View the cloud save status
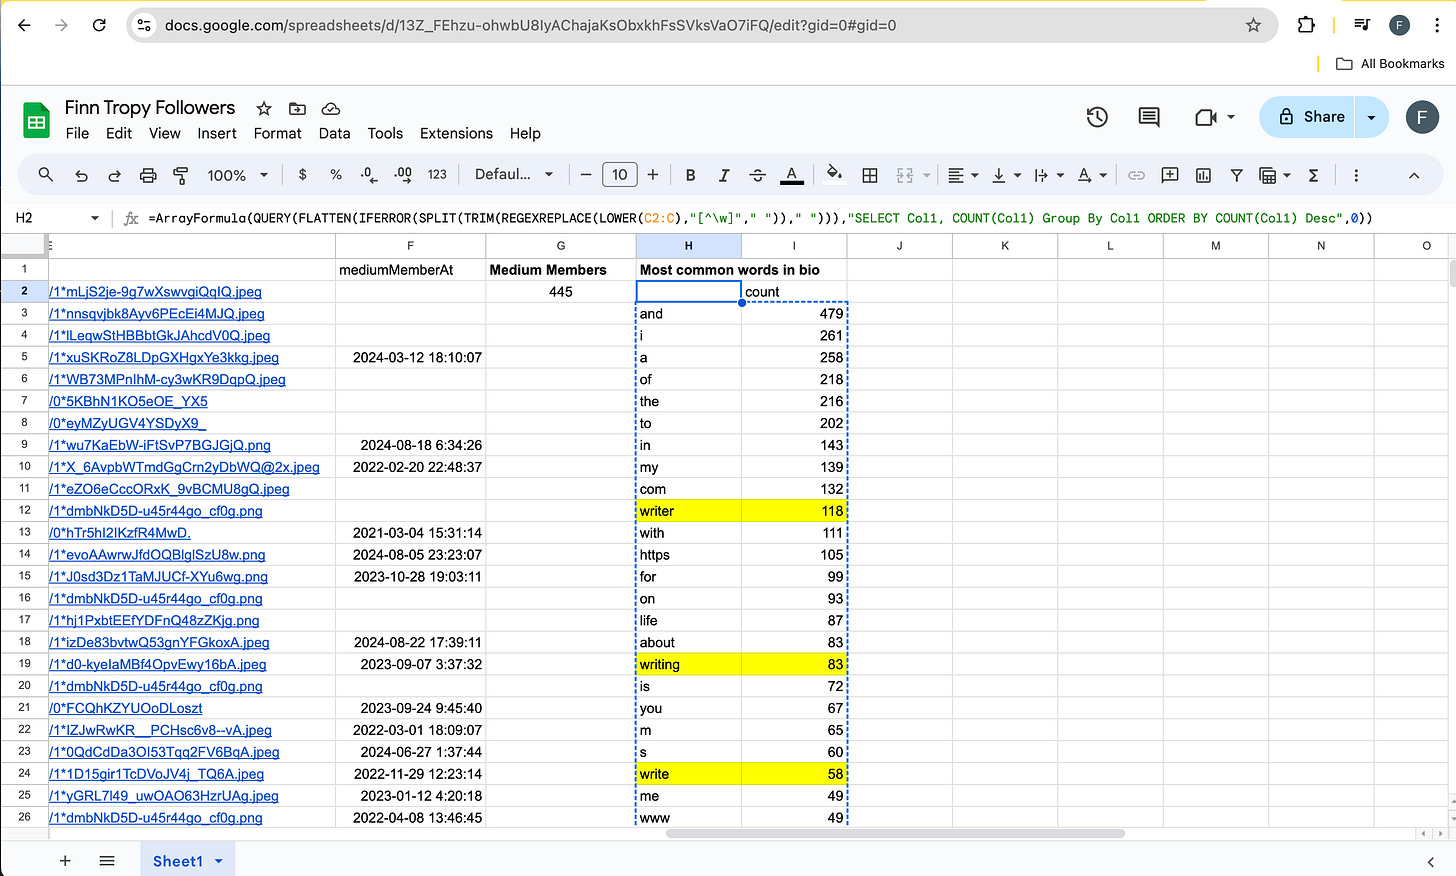 (331, 108)
